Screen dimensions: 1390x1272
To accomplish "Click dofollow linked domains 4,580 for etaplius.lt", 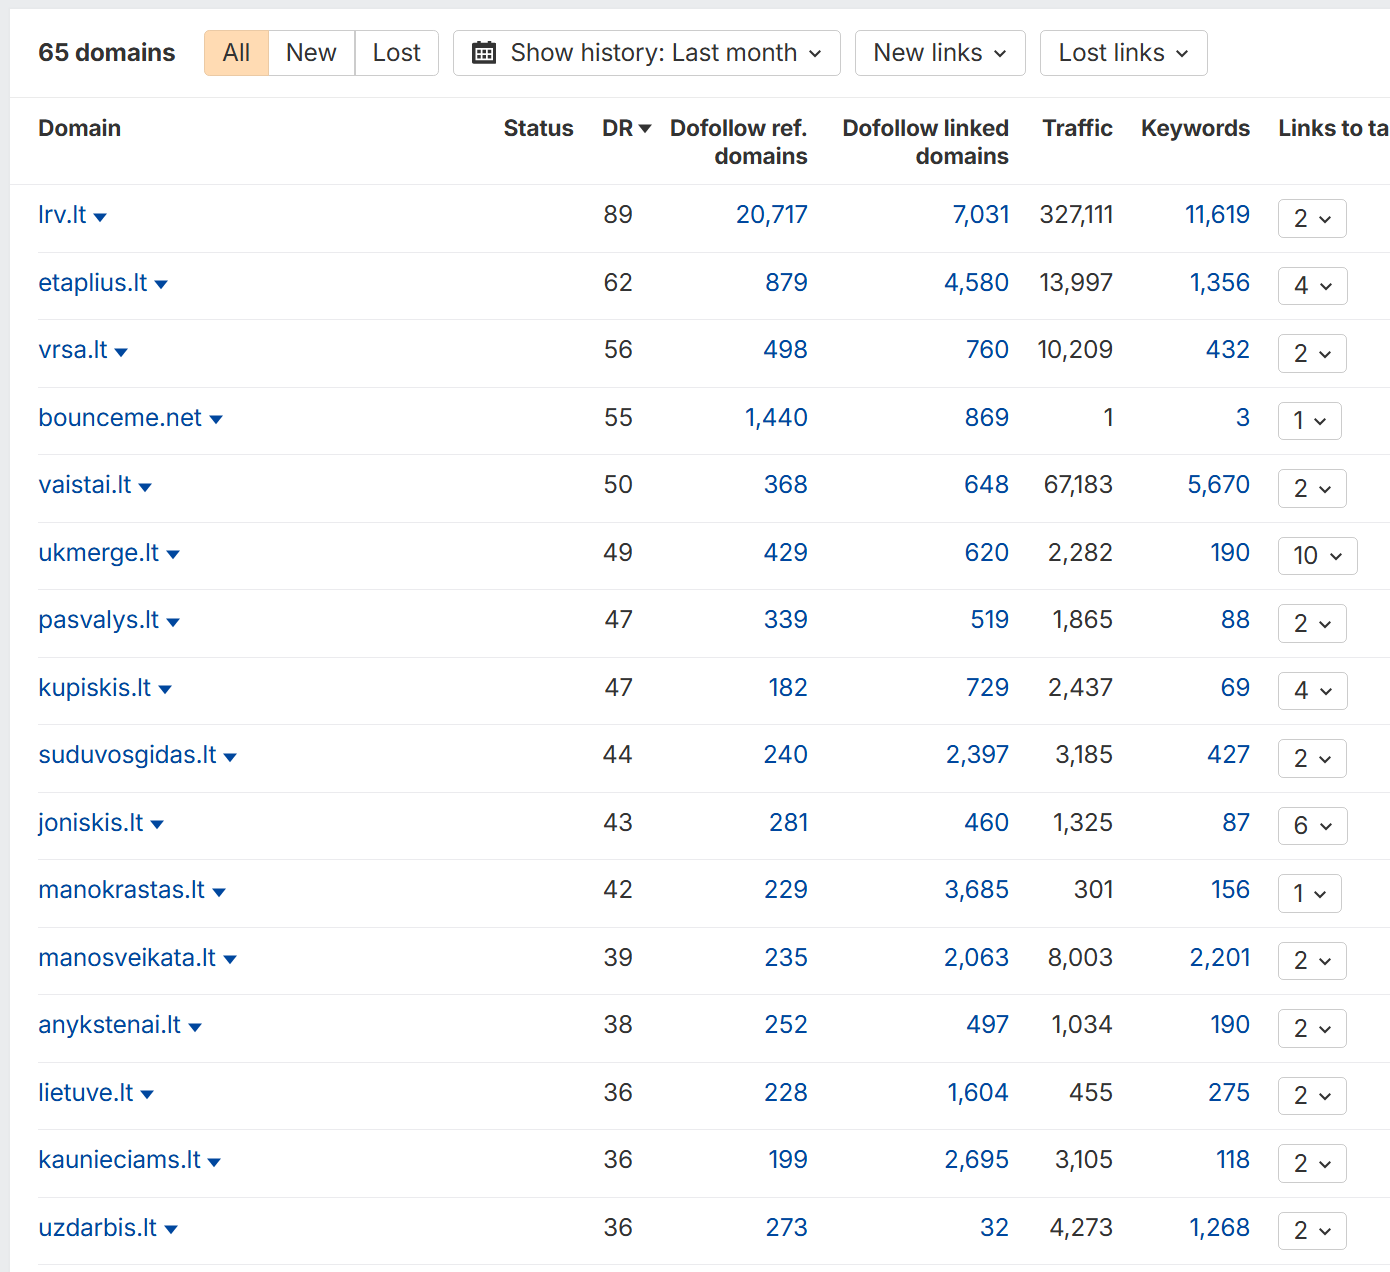I will tap(976, 283).
